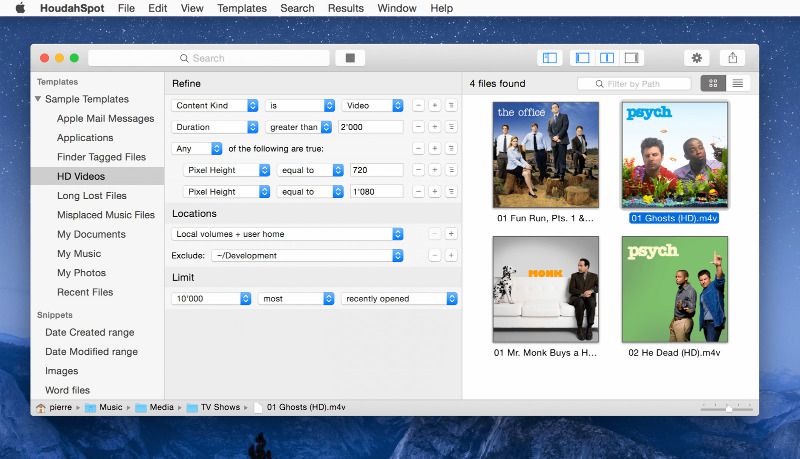Click the stop search button in toolbar

(x=349, y=58)
